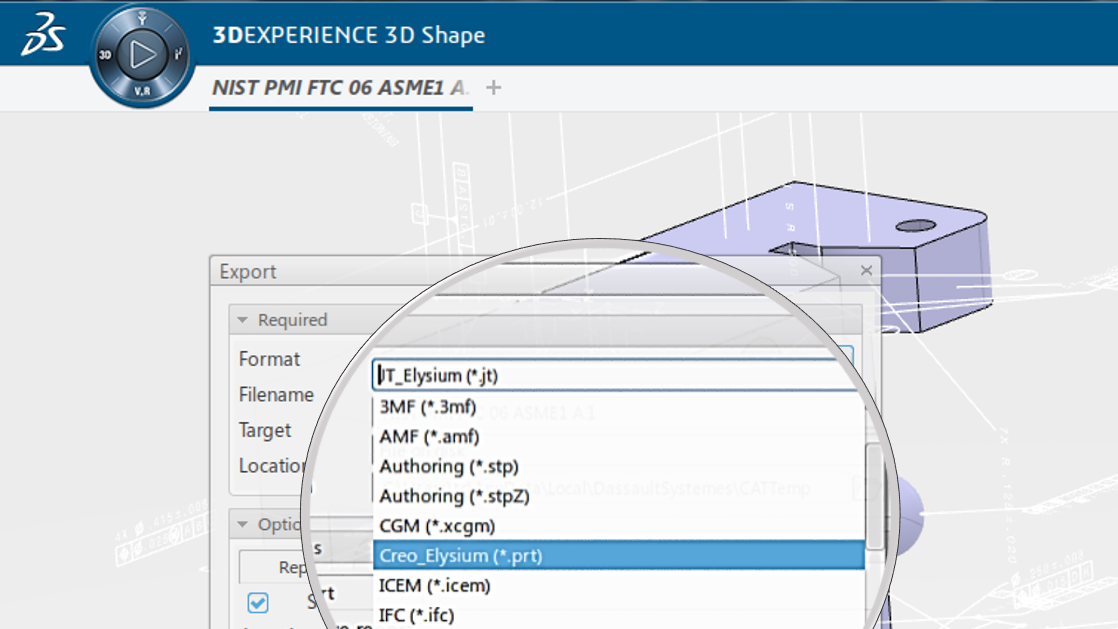Pick AMF (*.amf) in the format list

(618, 437)
